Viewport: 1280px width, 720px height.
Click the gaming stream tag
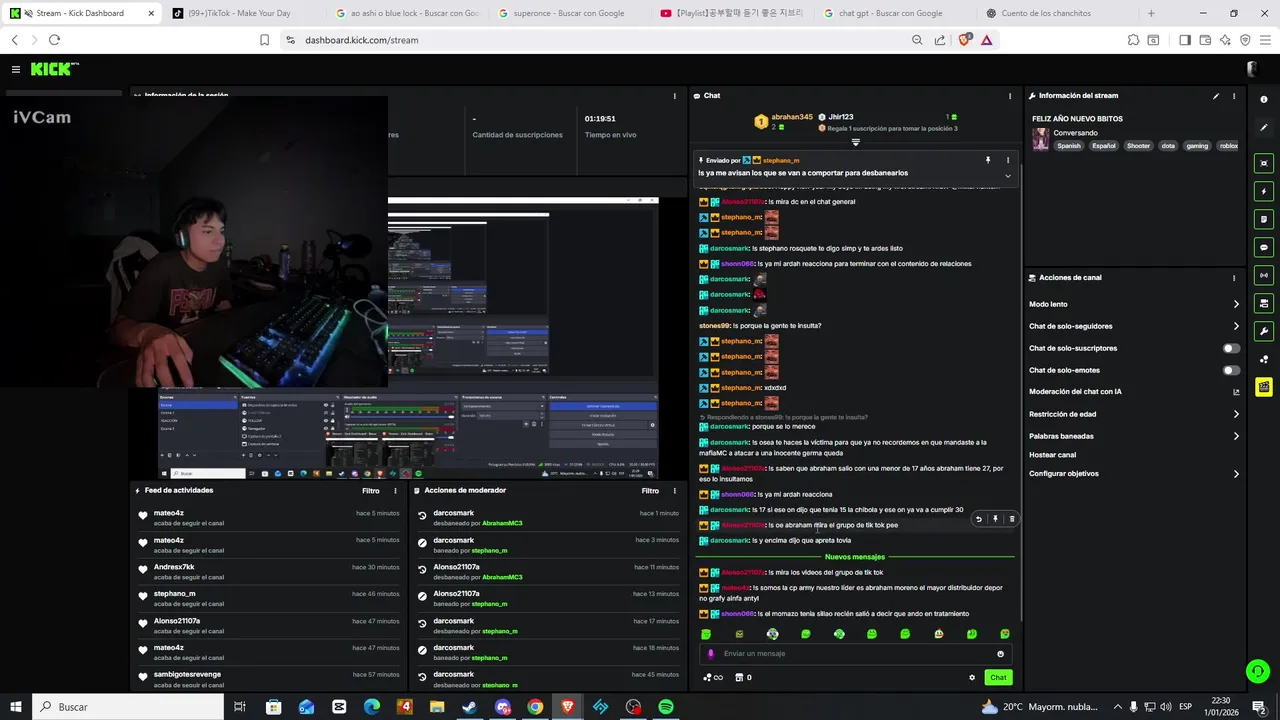pos(1197,146)
